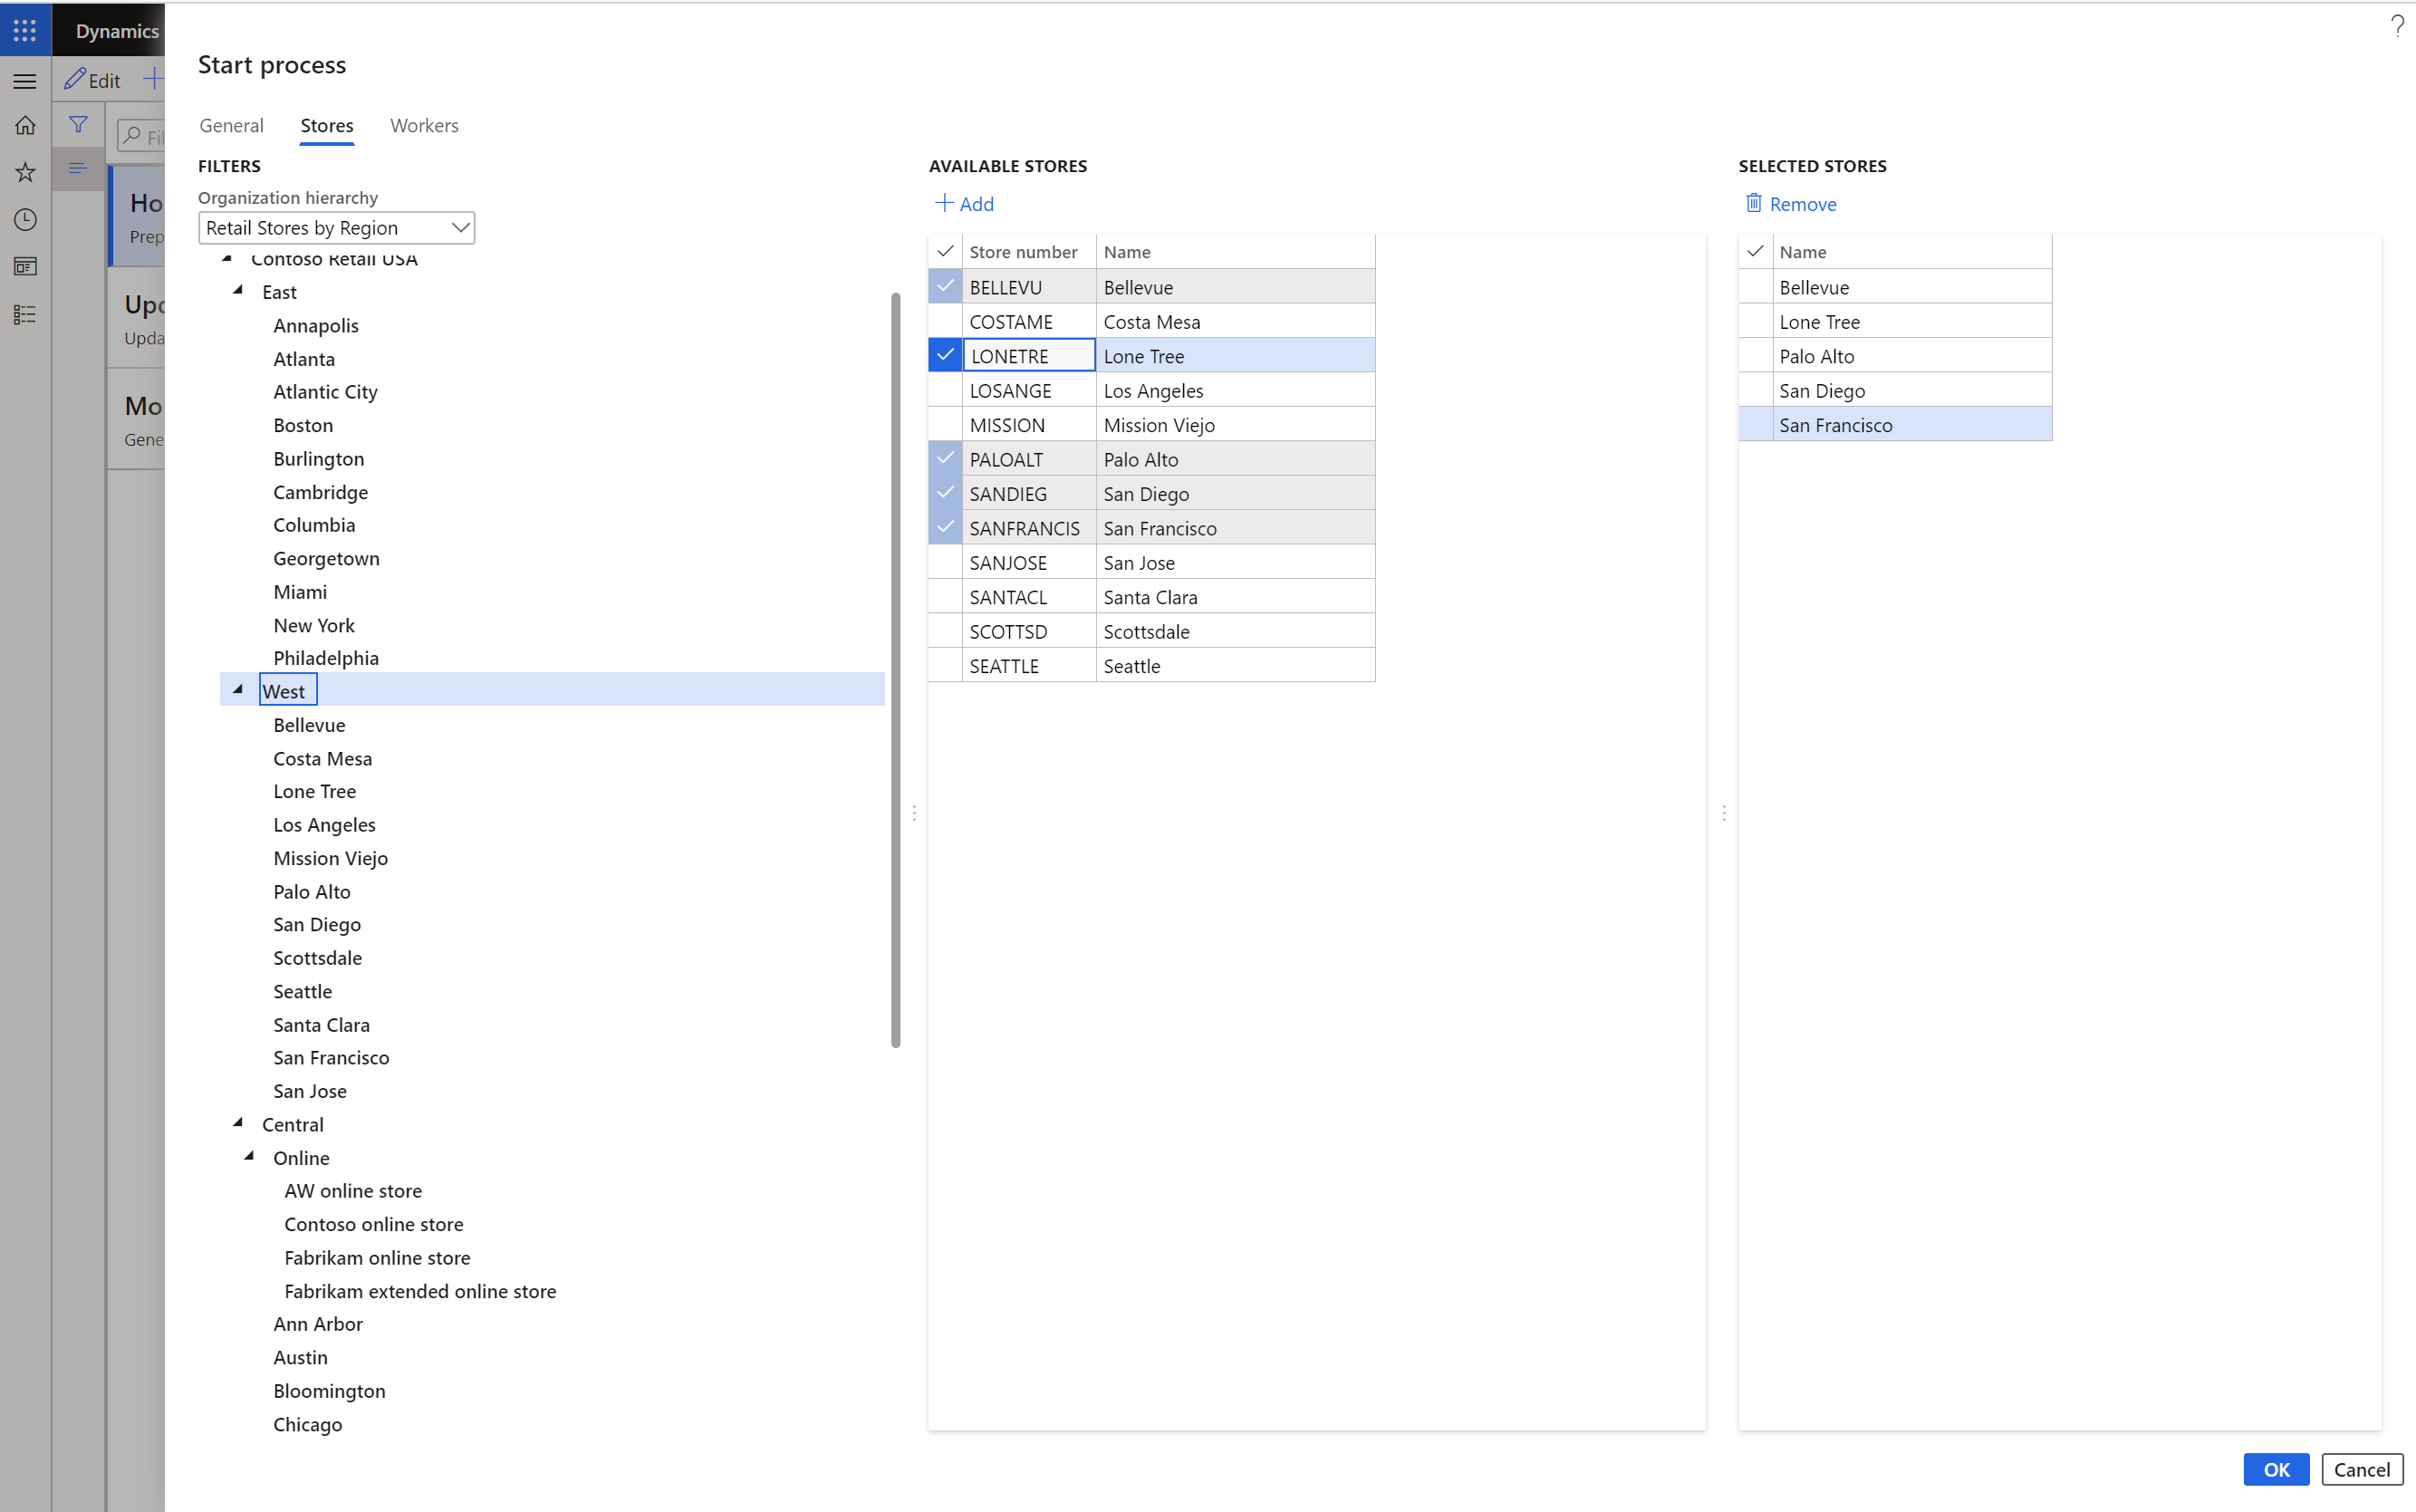Toggle the master checkbox in header row

pyautogui.click(x=946, y=251)
